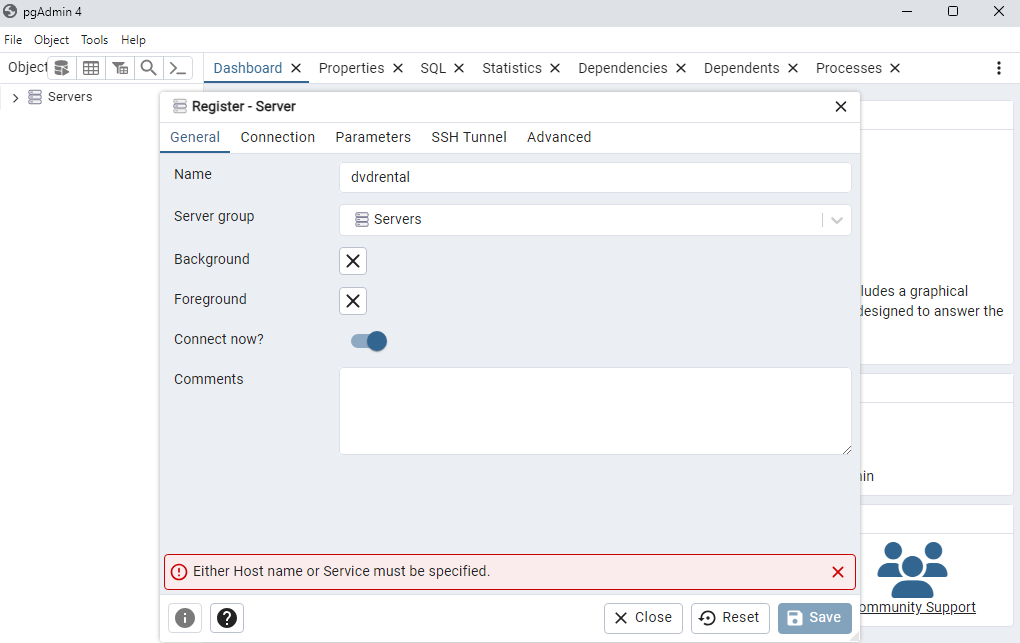Close the Processes tab with its X

click(895, 68)
